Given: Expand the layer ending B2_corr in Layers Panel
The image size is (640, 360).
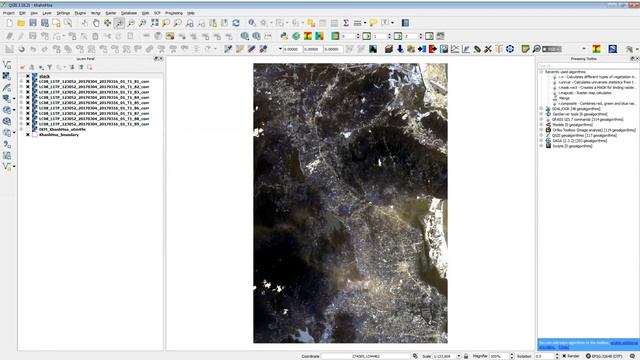Looking at the screenshot, I should [21, 87].
